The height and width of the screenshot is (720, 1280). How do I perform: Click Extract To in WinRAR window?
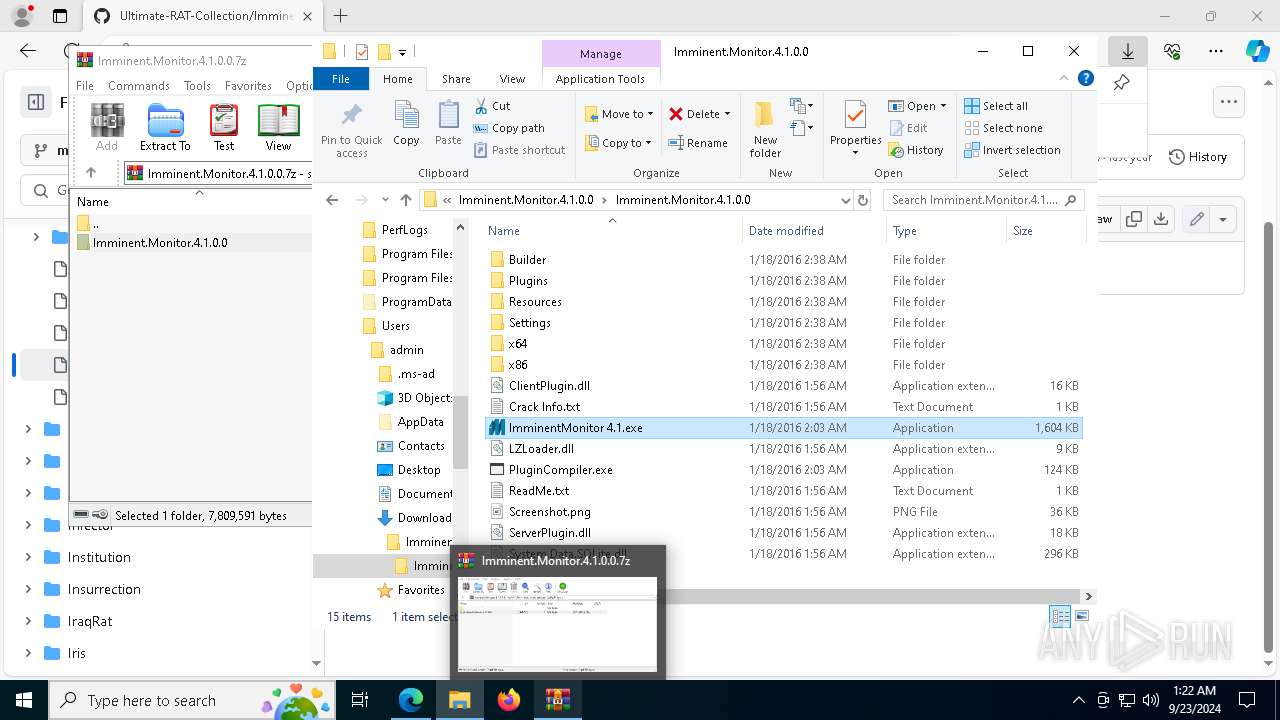pos(165,127)
